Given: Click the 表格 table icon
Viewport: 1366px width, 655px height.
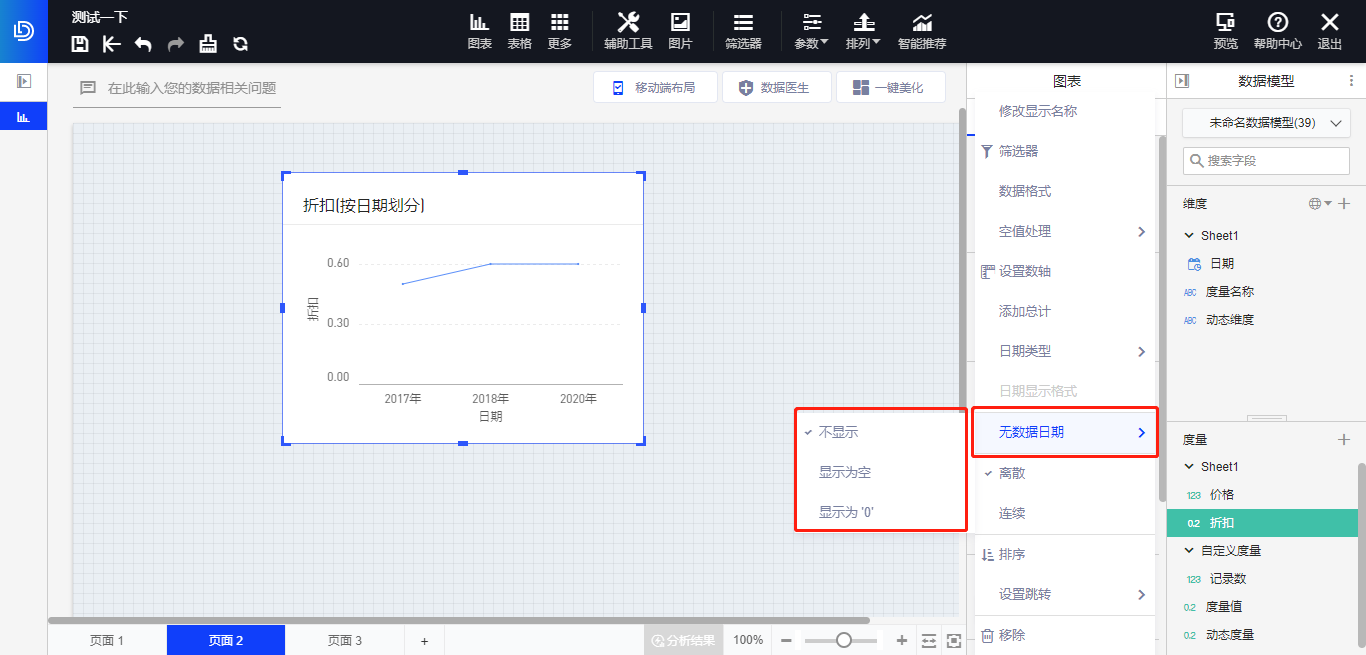Looking at the screenshot, I should pyautogui.click(x=519, y=30).
